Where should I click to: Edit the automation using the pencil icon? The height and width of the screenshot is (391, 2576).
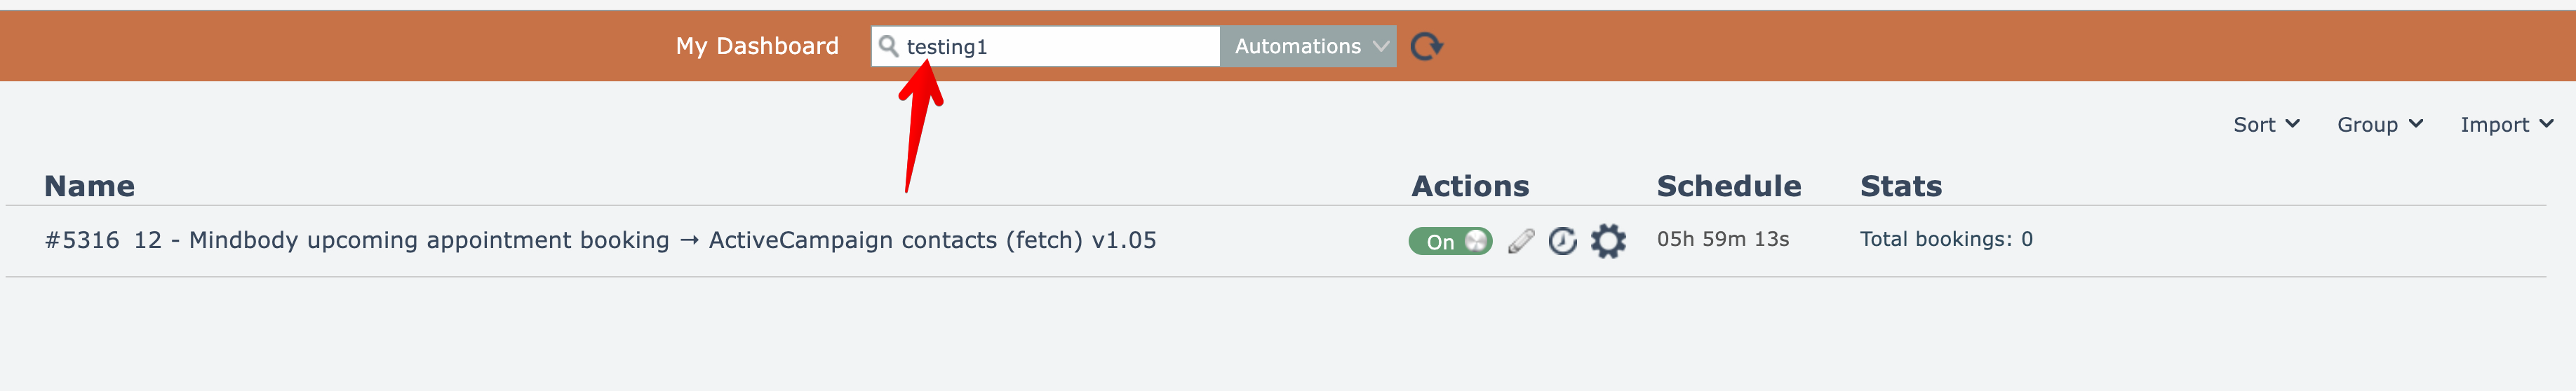[x=1520, y=241]
